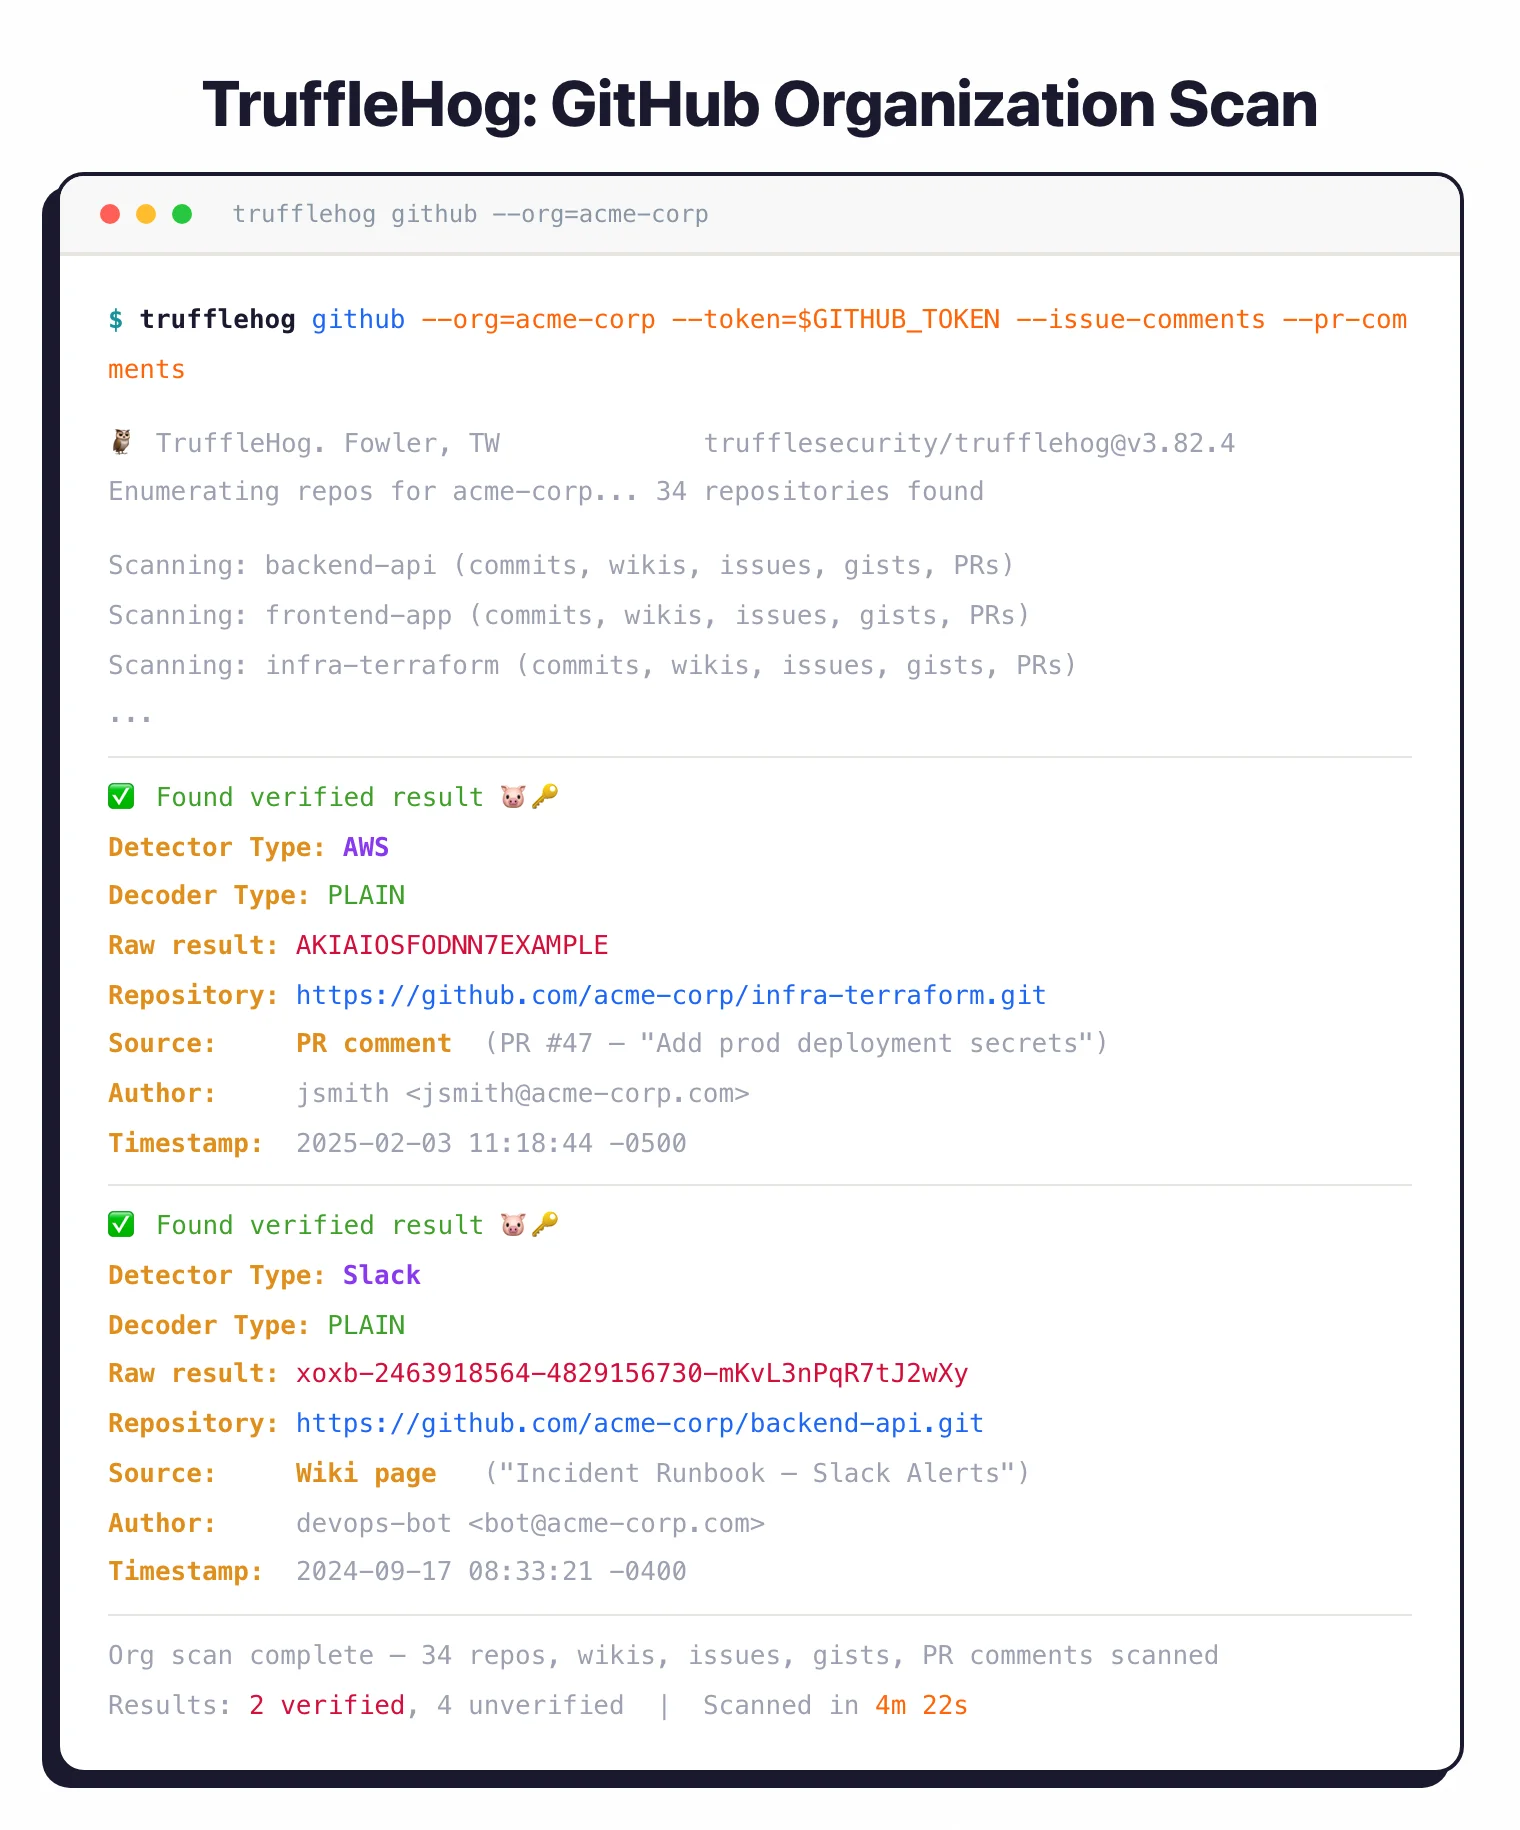Click the '4 unverified' results count

coord(530,1705)
